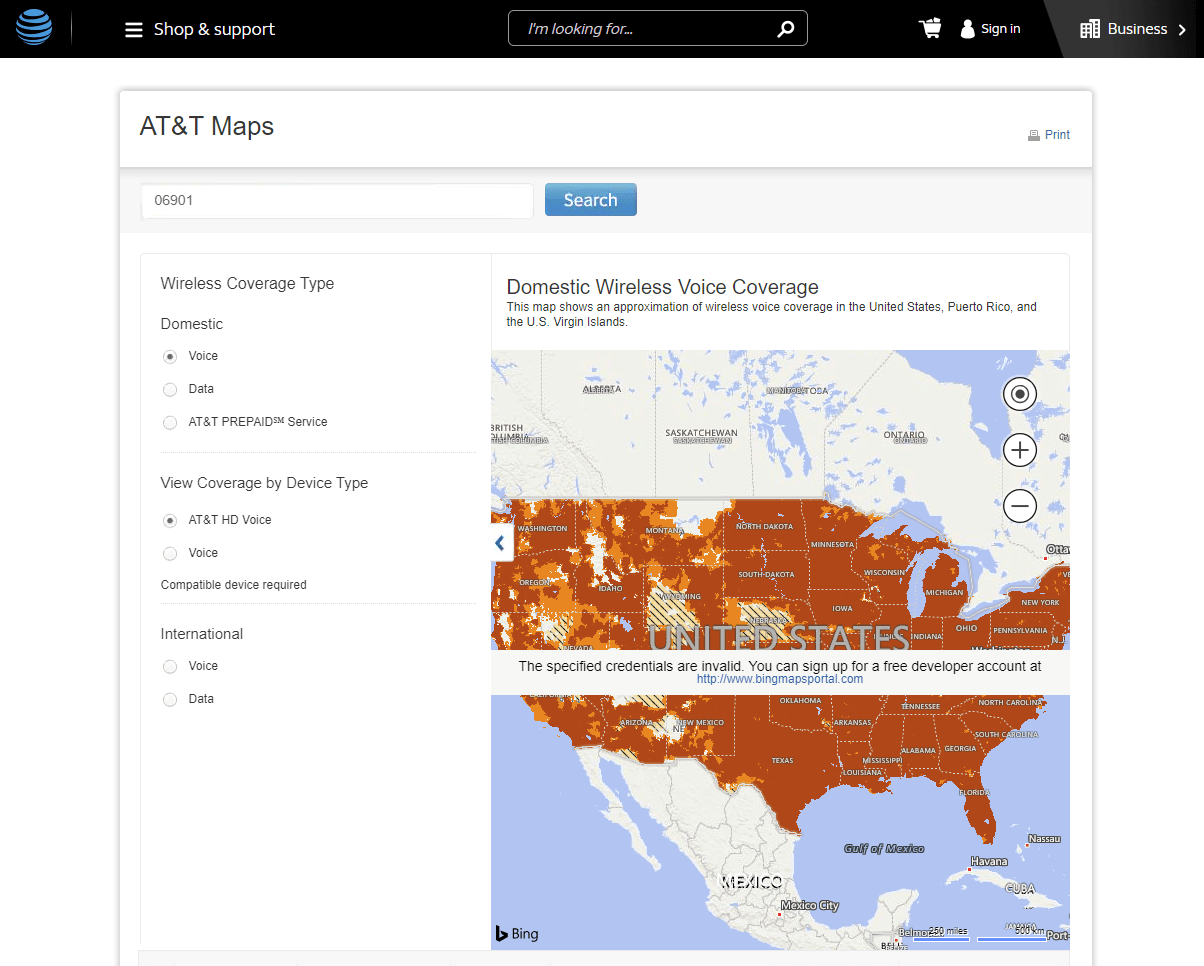Open the bingmapsportal.com link

click(779, 678)
